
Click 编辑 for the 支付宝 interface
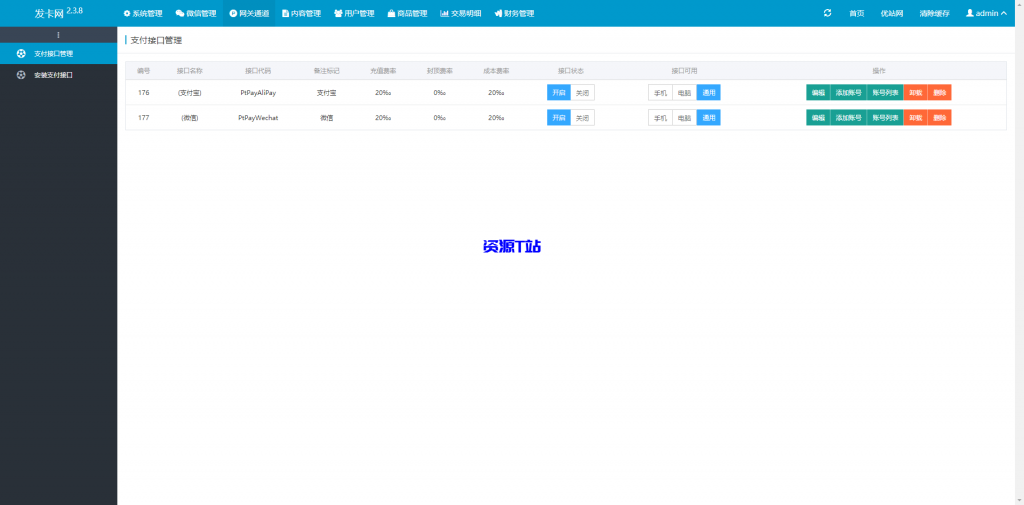tap(818, 92)
